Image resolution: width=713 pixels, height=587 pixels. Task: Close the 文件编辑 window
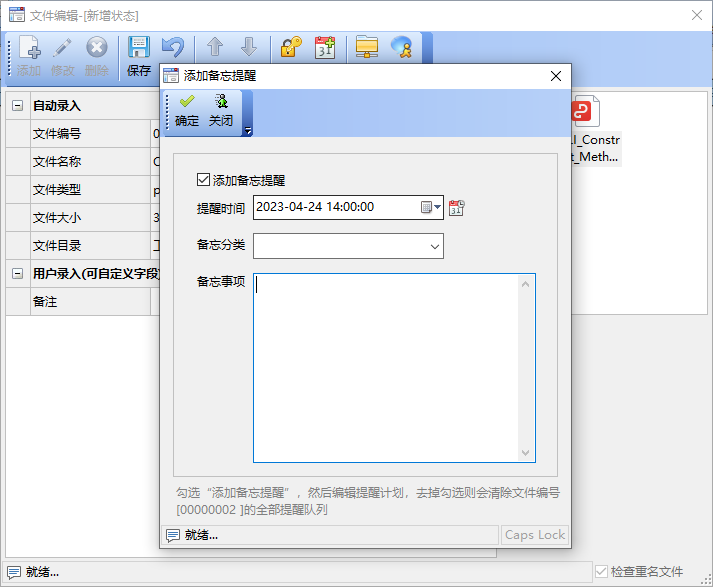click(x=697, y=15)
